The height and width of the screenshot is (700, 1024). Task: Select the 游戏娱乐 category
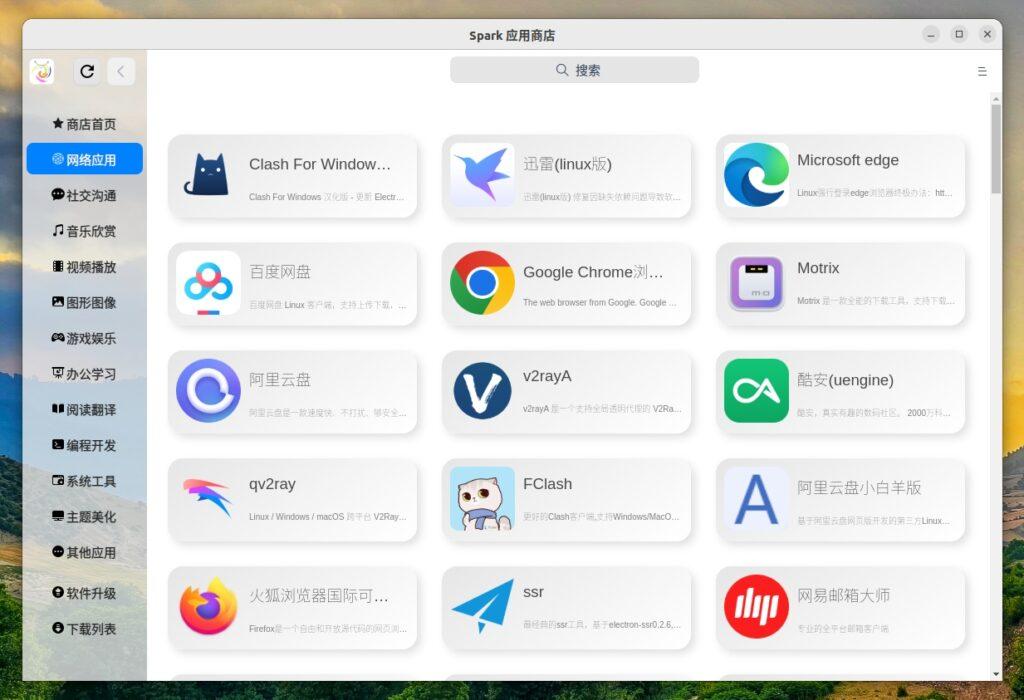[x=84, y=338]
